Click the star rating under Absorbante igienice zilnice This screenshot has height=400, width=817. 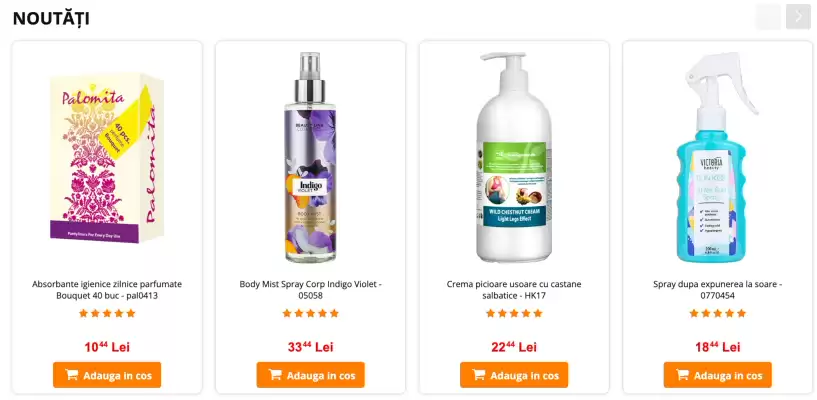(x=107, y=313)
